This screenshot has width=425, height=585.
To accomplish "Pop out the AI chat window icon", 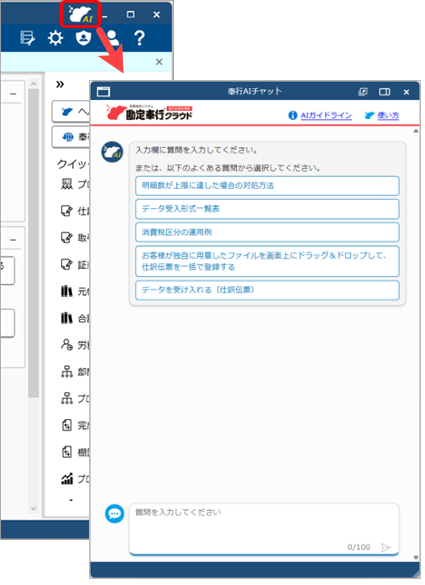I will pyautogui.click(x=363, y=92).
